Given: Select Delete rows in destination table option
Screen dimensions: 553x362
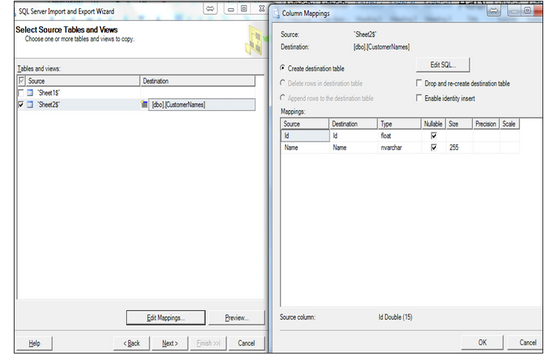Looking at the screenshot, I should coord(282,83).
